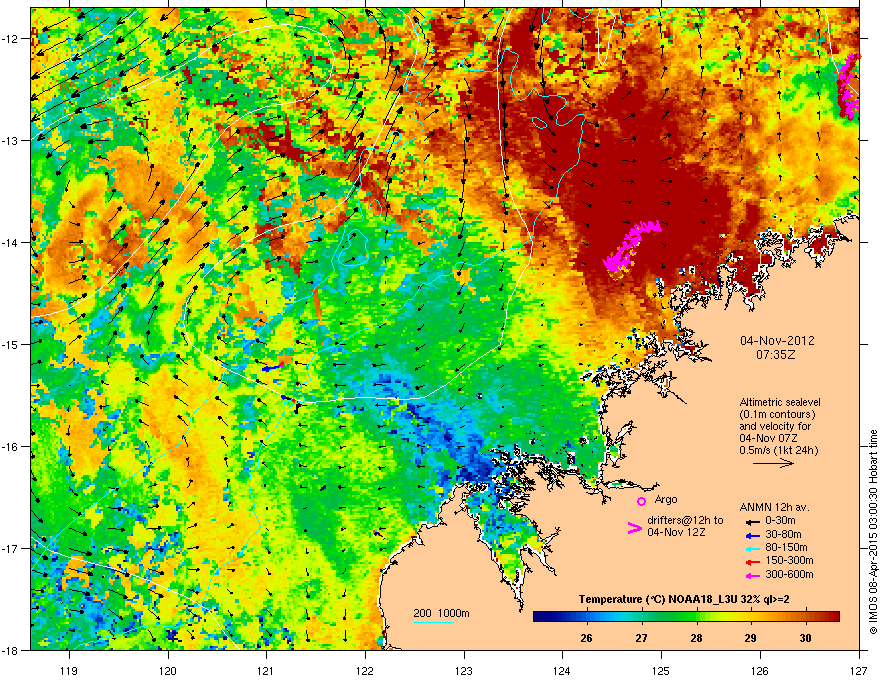880x680 pixels.
Task: Click the '04-Nov 12Z' drifter time label
Action: coord(676,532)
